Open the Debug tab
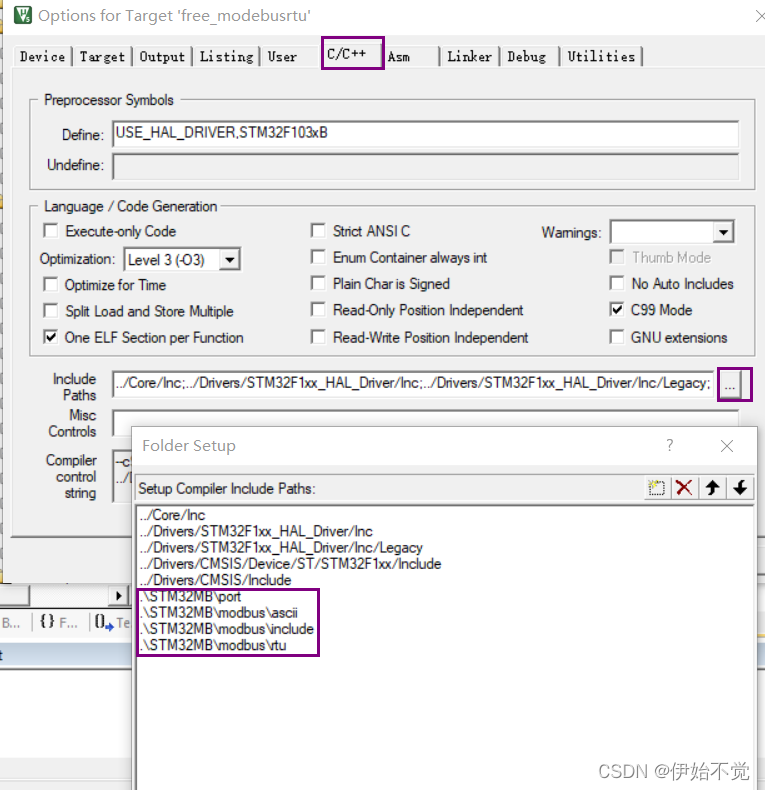Viewport: 765px width, 790px height. coord(526,56)
